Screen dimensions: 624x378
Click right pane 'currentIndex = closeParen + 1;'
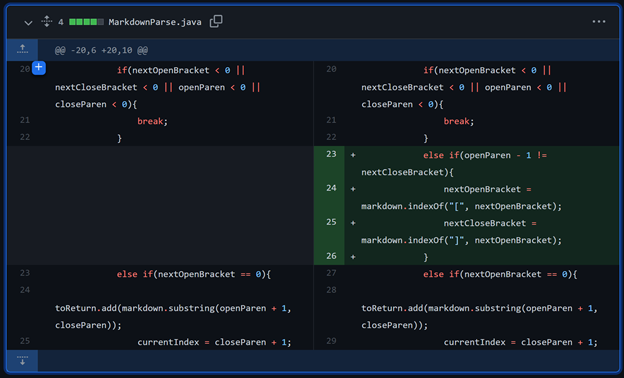(x=521, y=342)
